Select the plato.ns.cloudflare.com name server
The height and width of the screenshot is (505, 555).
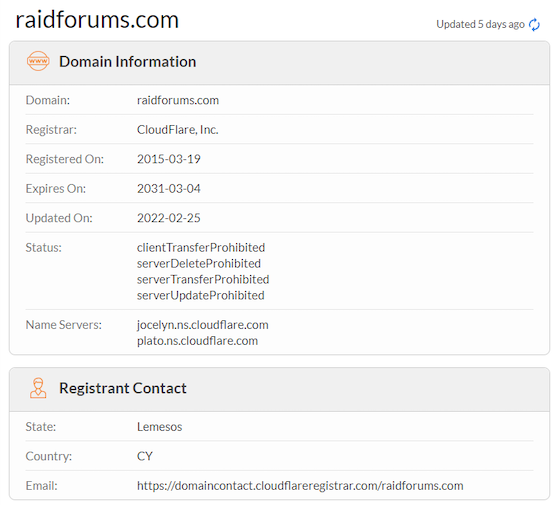pos(198,341)
